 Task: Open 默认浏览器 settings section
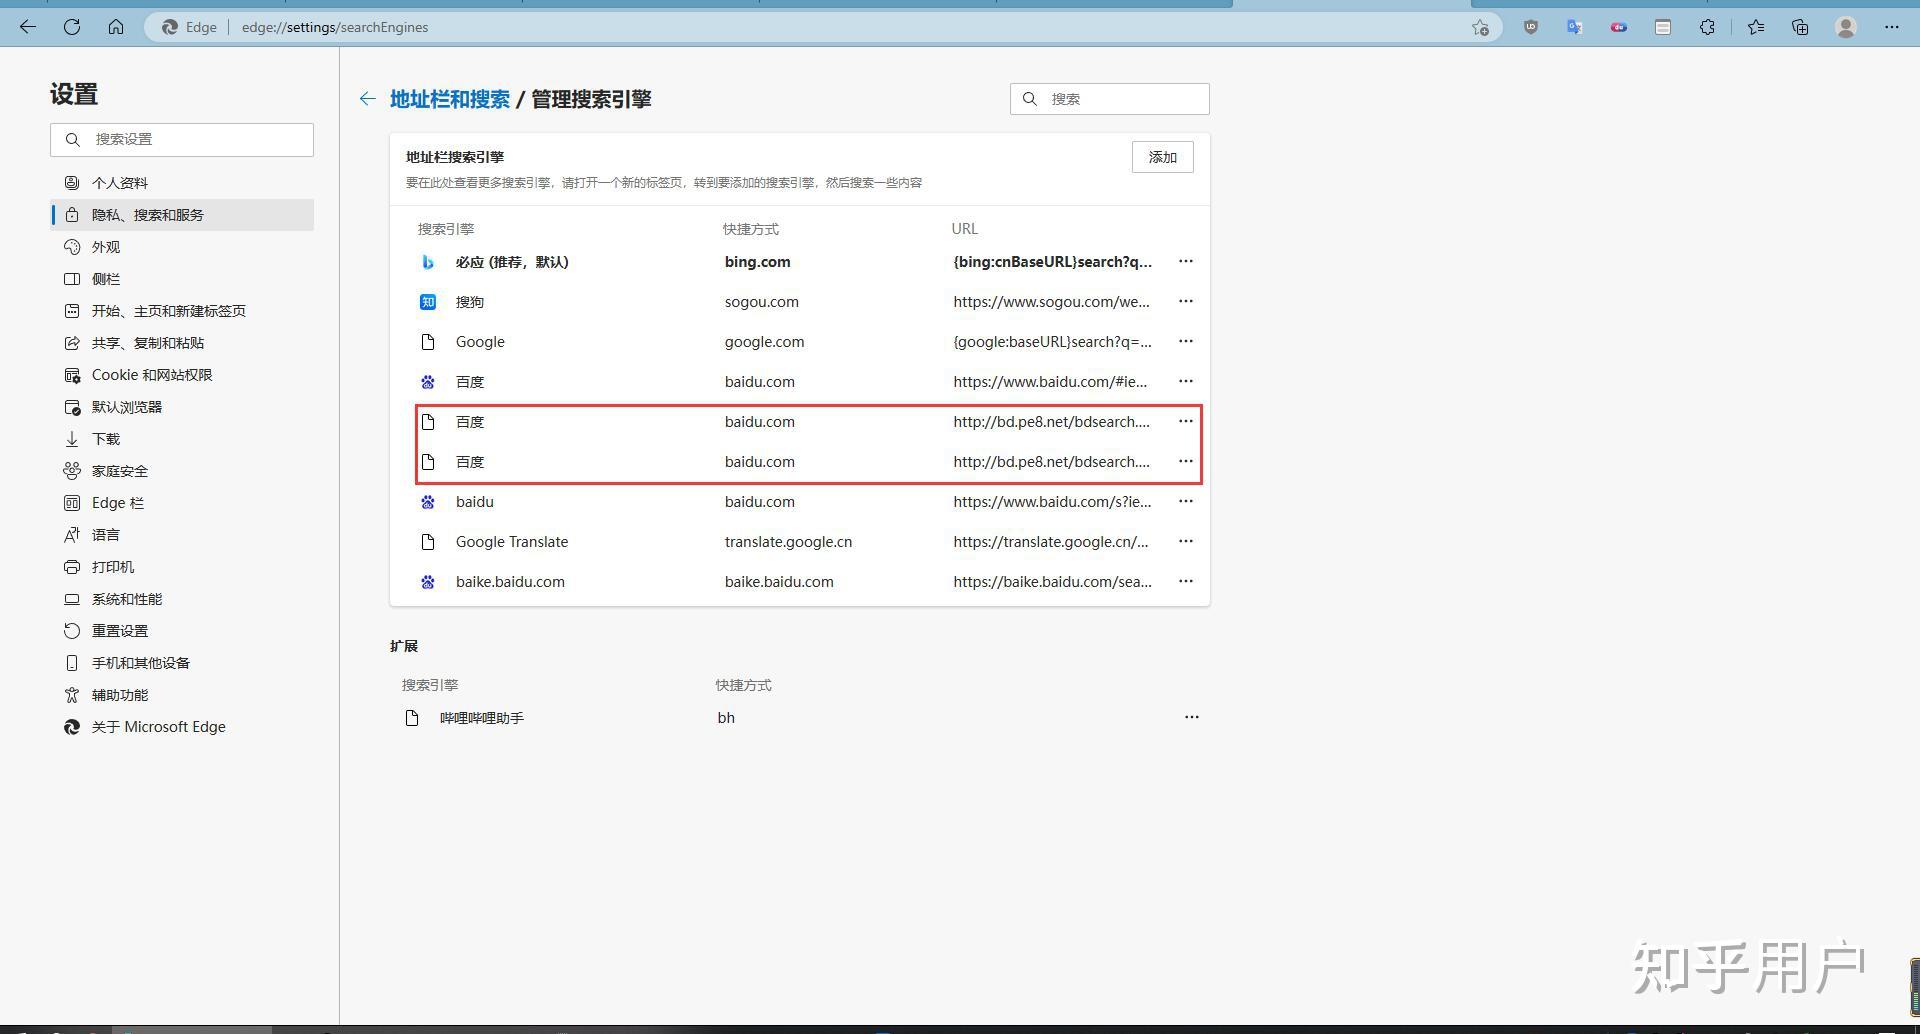[x=182, y=407]
